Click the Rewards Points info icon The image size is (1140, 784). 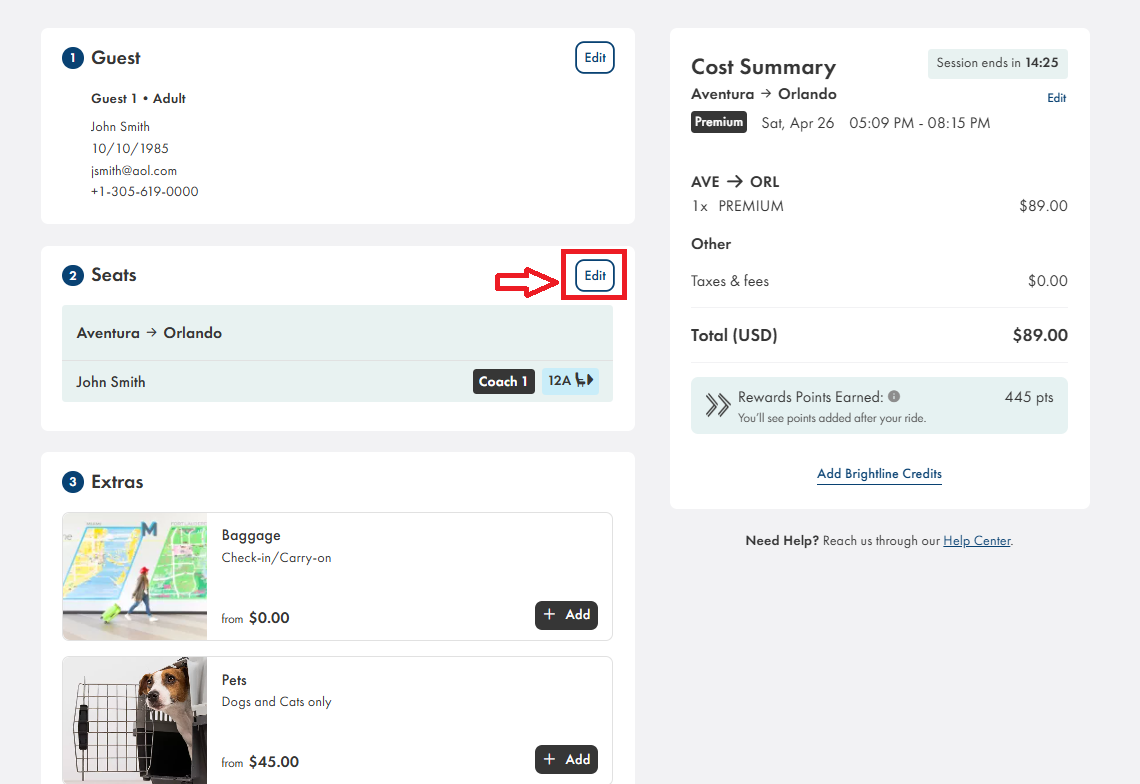tap(894, 396)
